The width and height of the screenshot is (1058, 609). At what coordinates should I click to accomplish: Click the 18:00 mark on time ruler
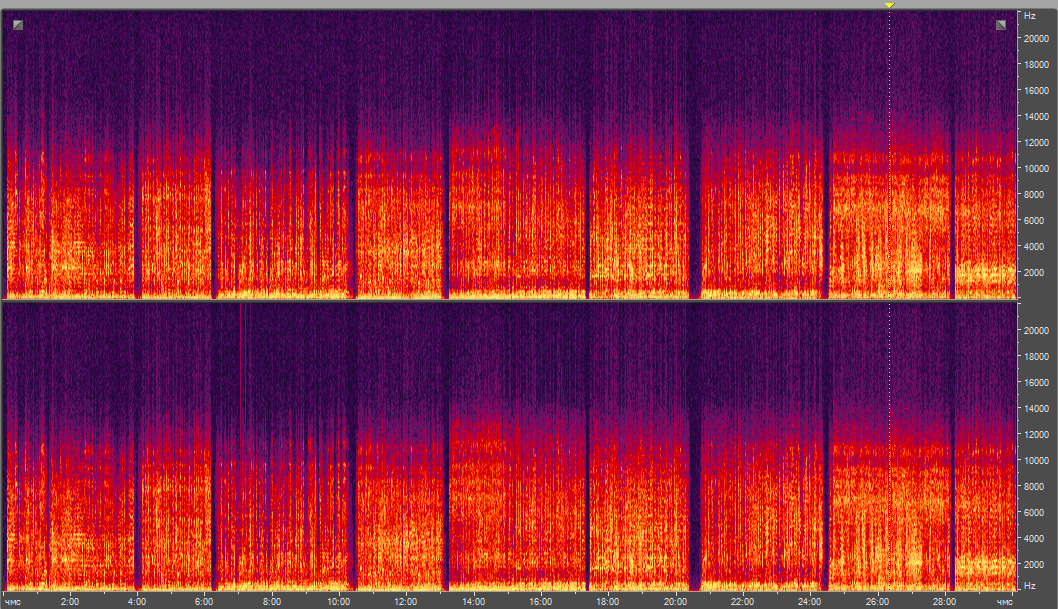click(608, 602)
